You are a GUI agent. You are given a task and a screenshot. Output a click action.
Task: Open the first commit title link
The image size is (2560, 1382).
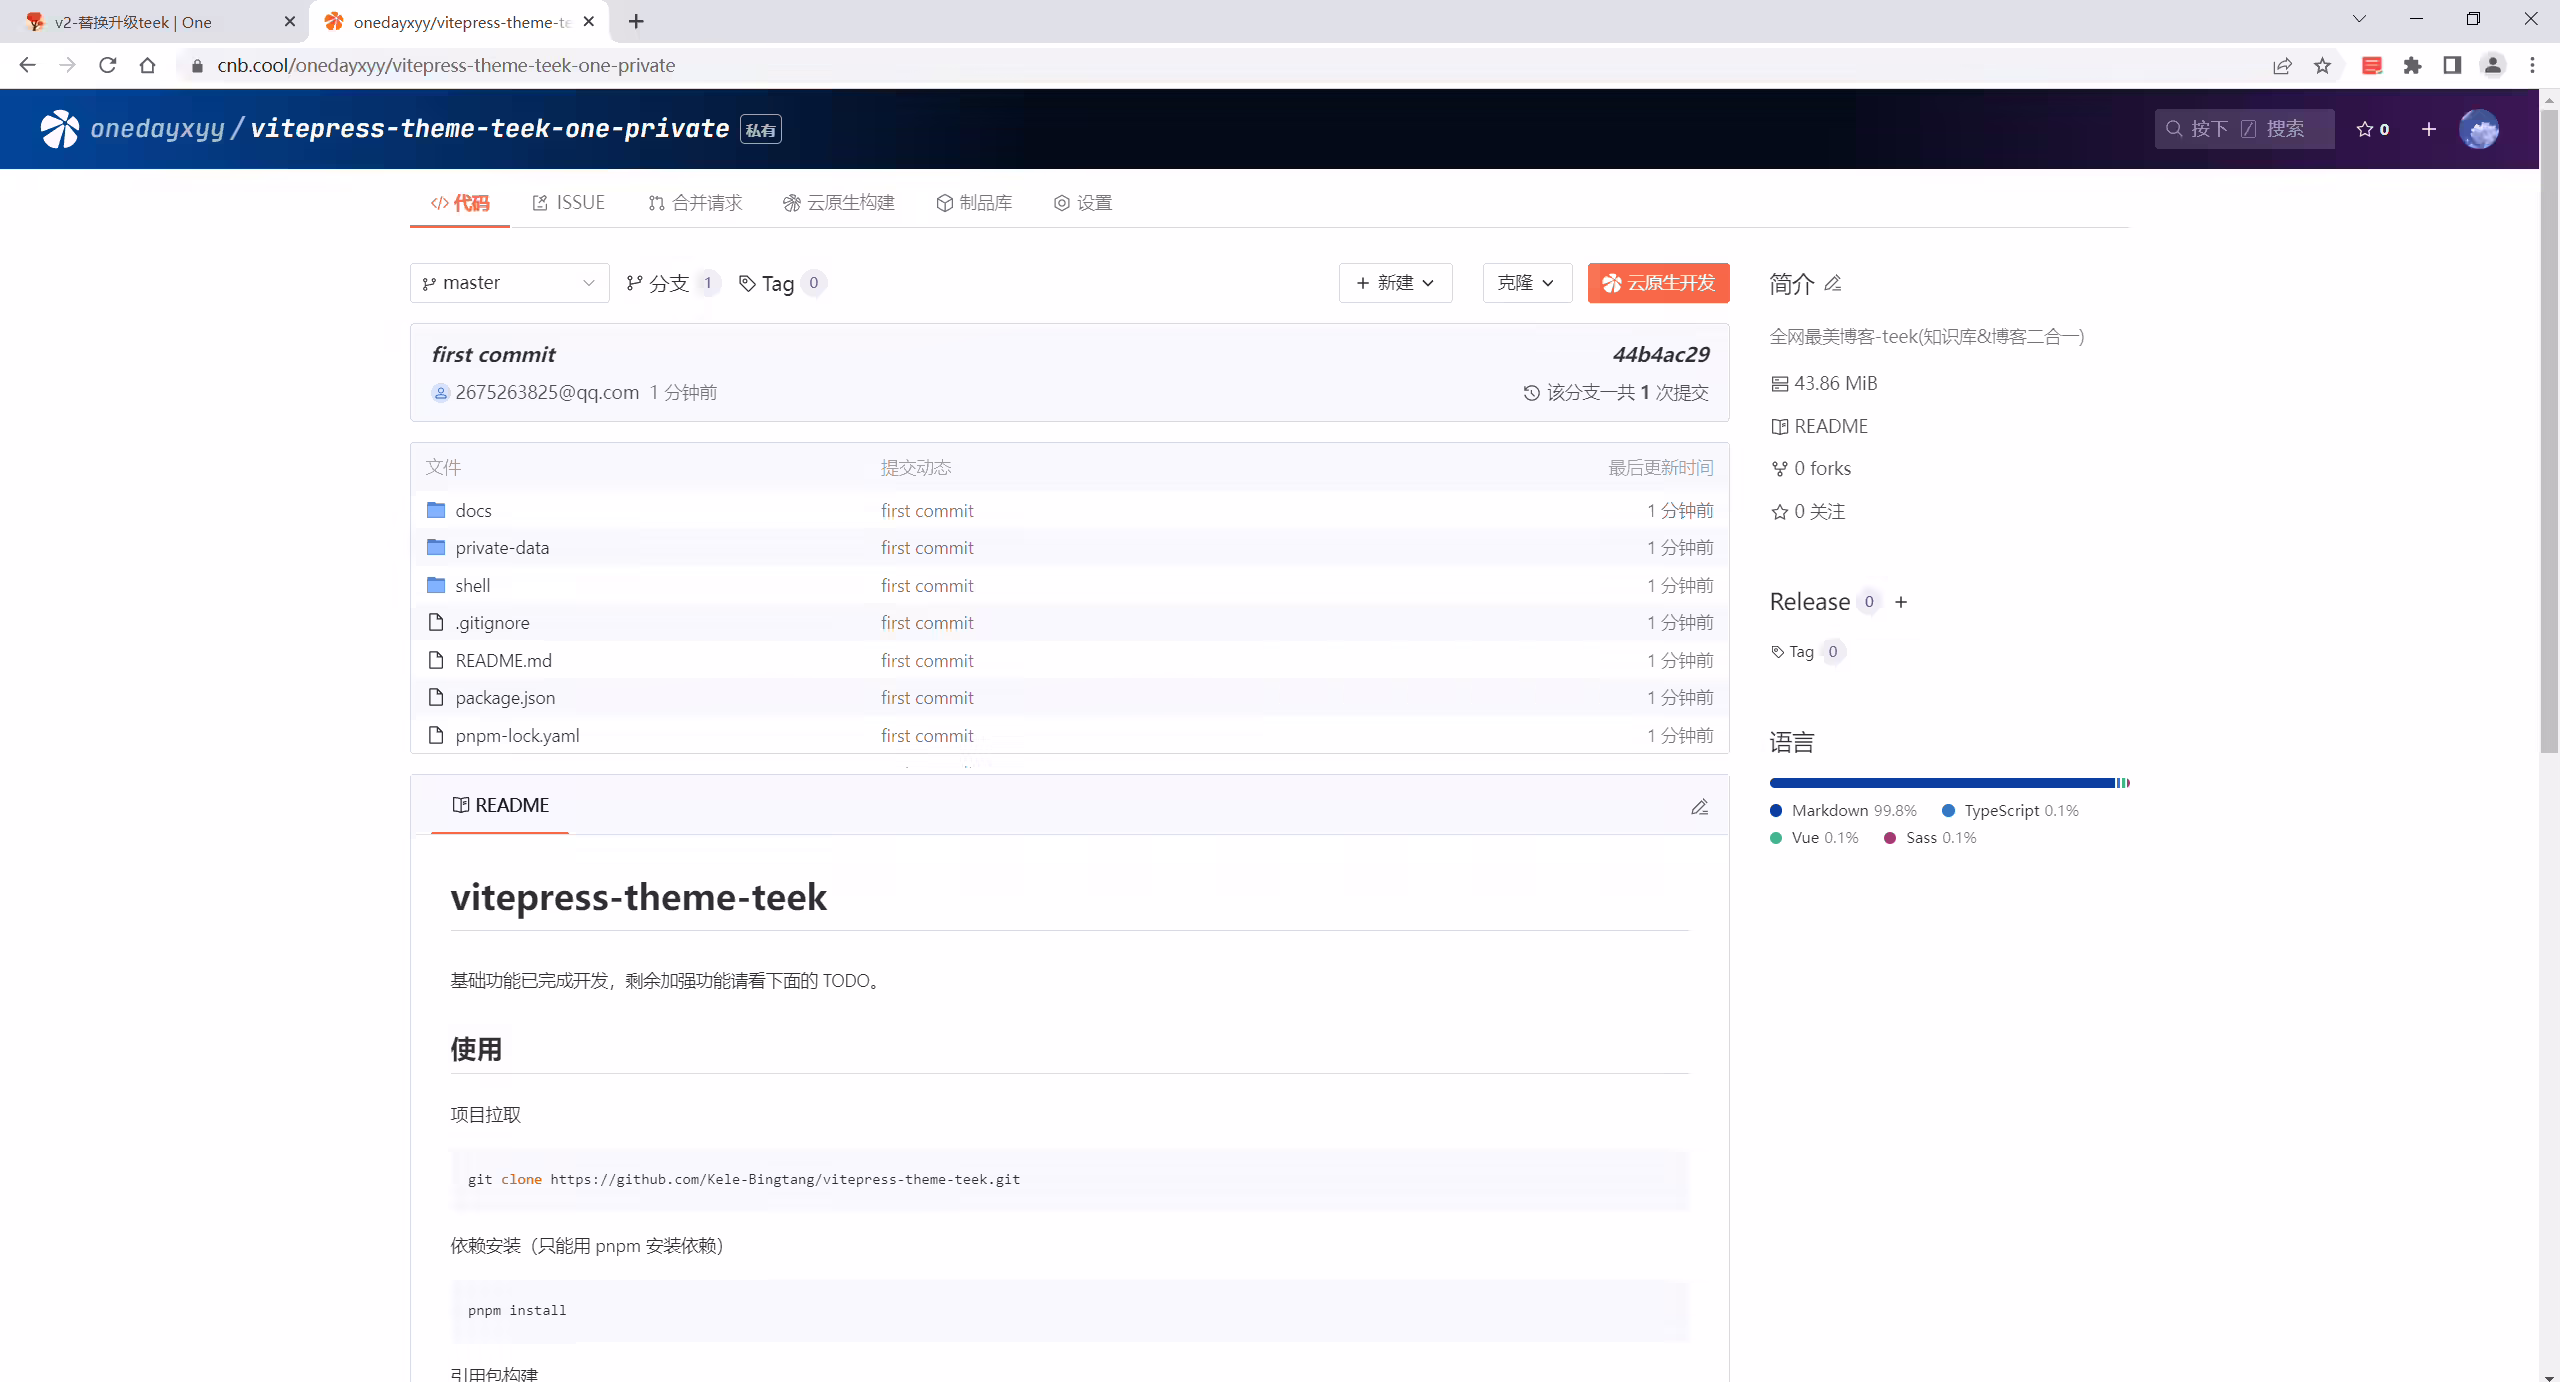click(x=493, y=355)
